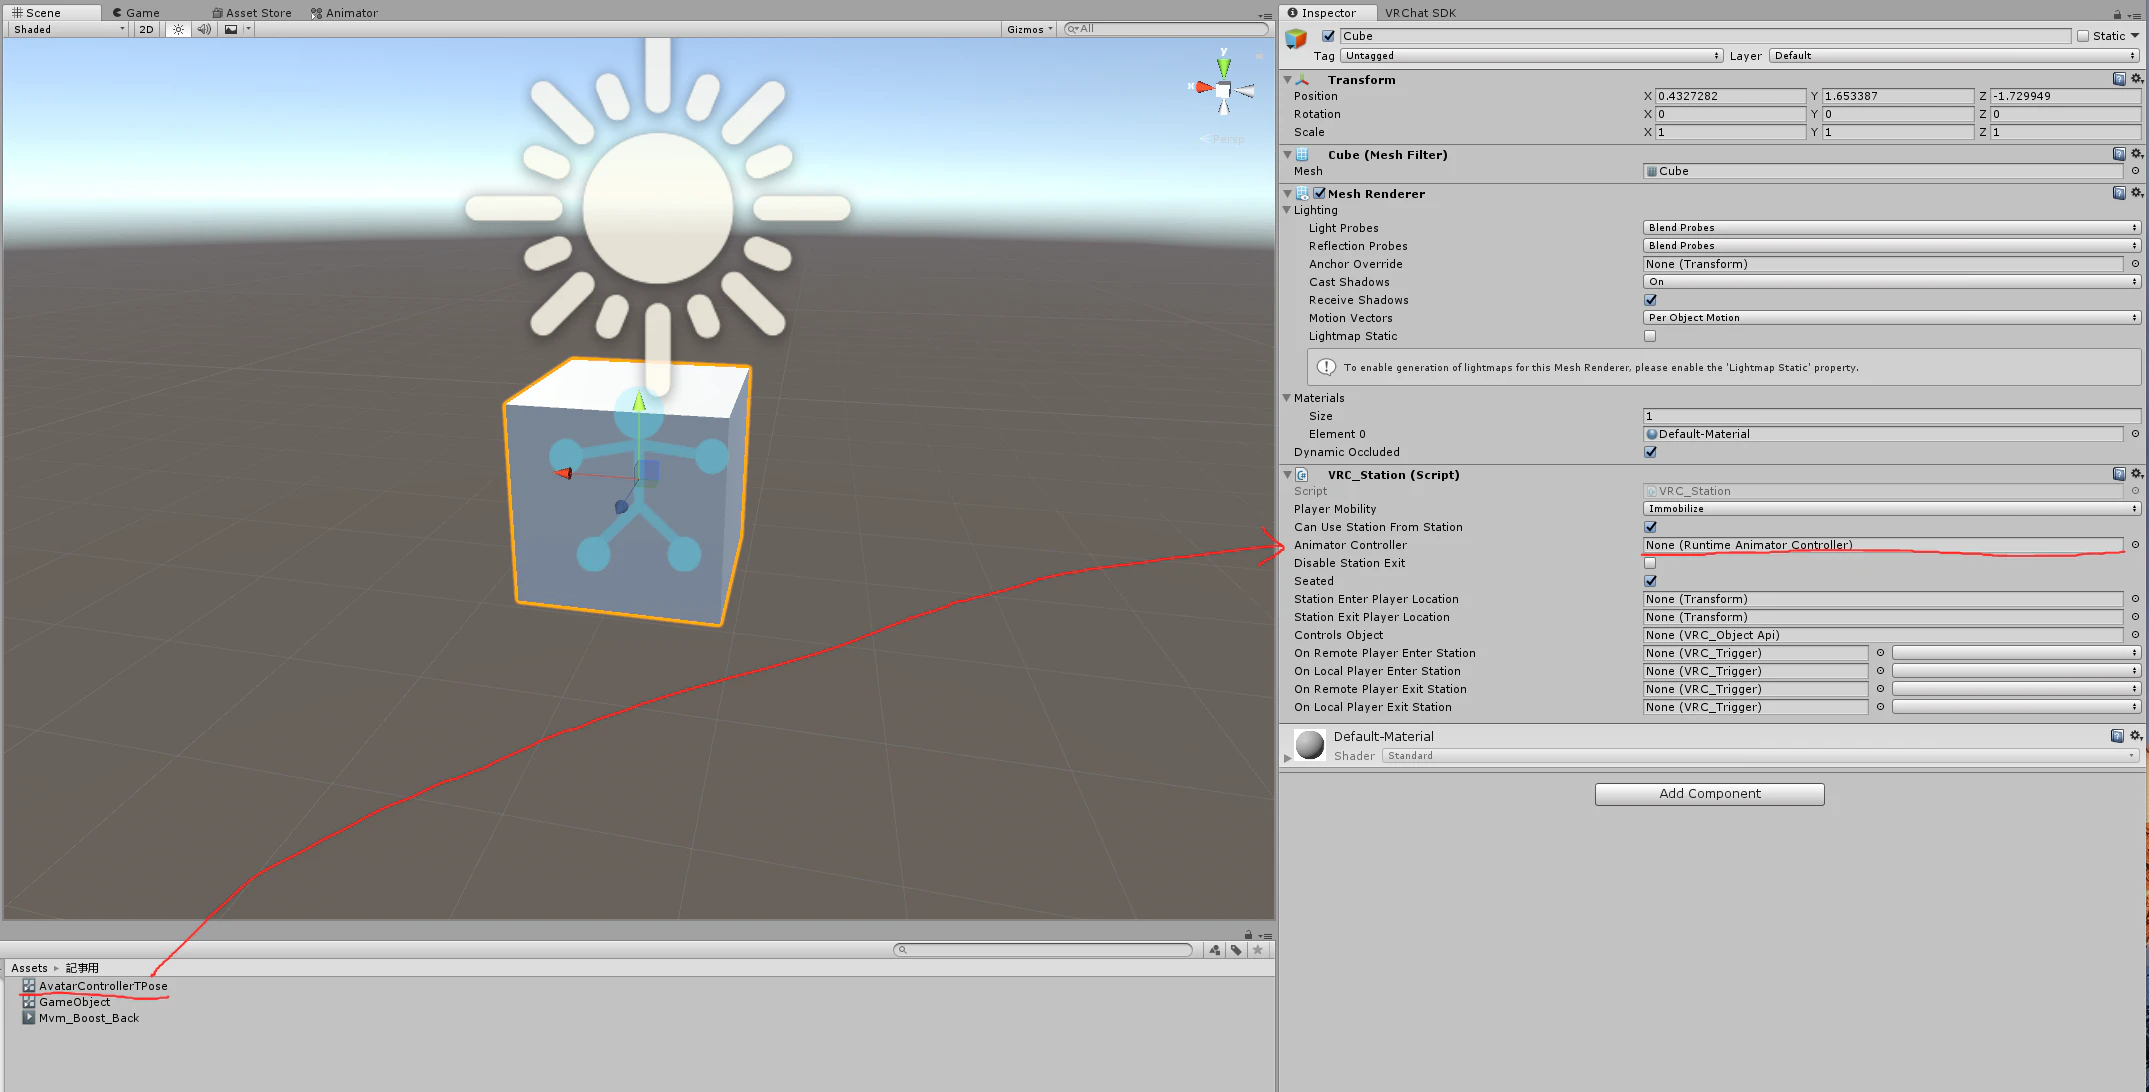This screenshot has height=1092, width=2149.
Task: Open Player Mobility Immobilize dropdown
Action: 1892,509
